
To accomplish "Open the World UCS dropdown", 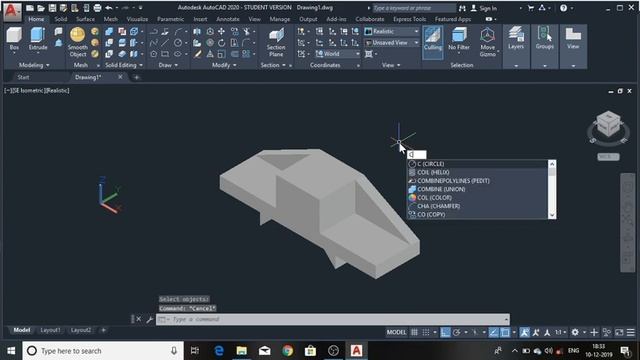I will (x=338, y=53).
